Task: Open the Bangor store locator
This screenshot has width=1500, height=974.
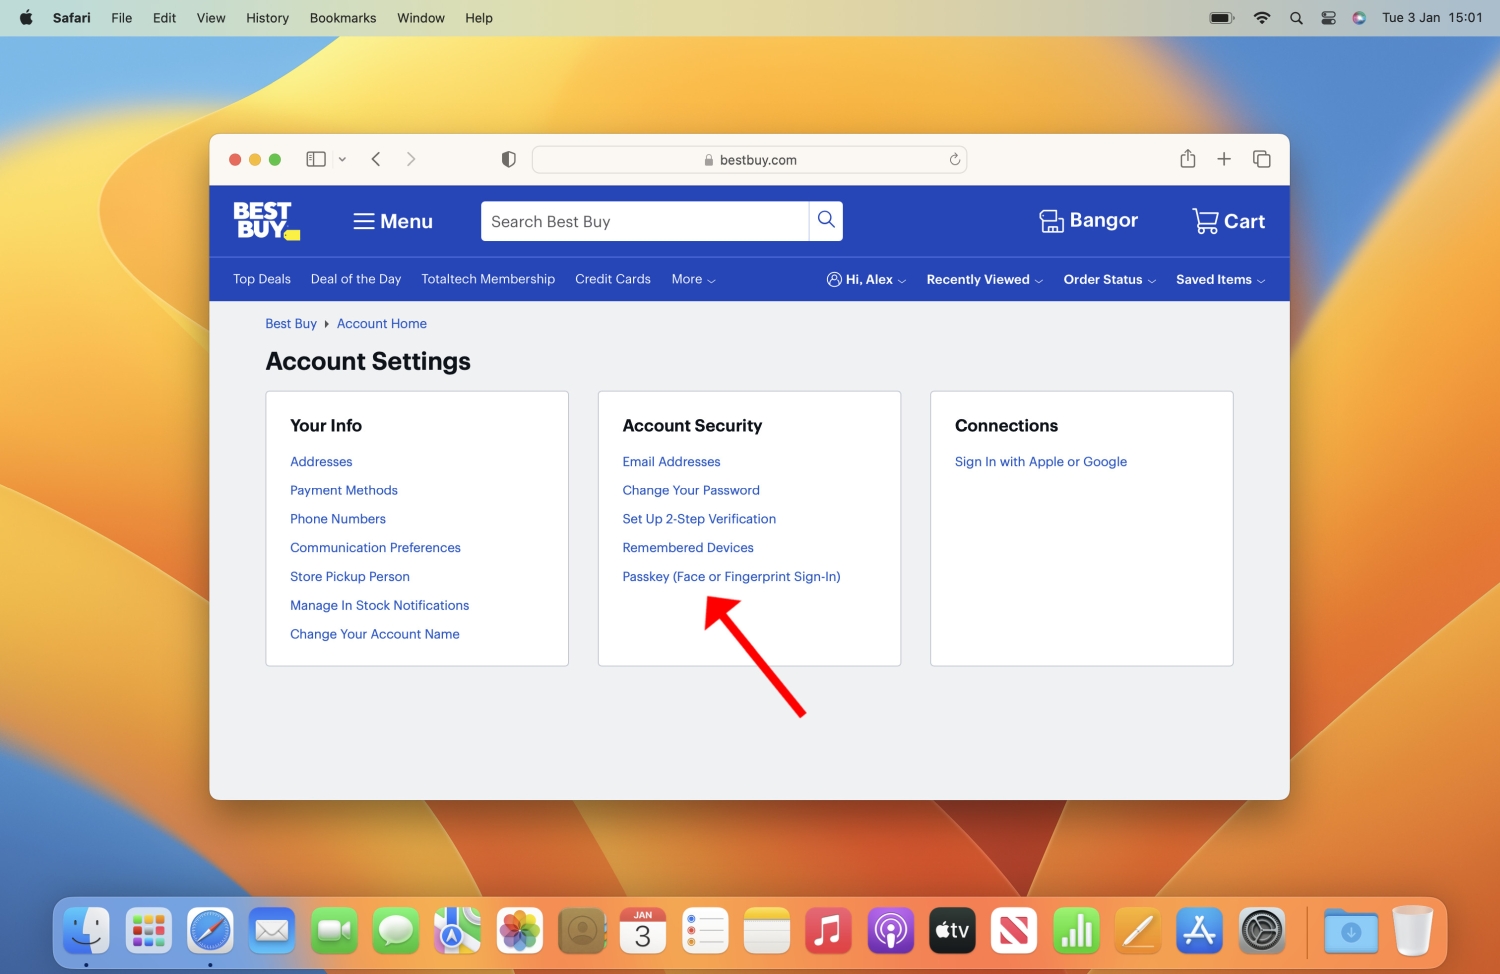Action: [x=1088, y=221]
